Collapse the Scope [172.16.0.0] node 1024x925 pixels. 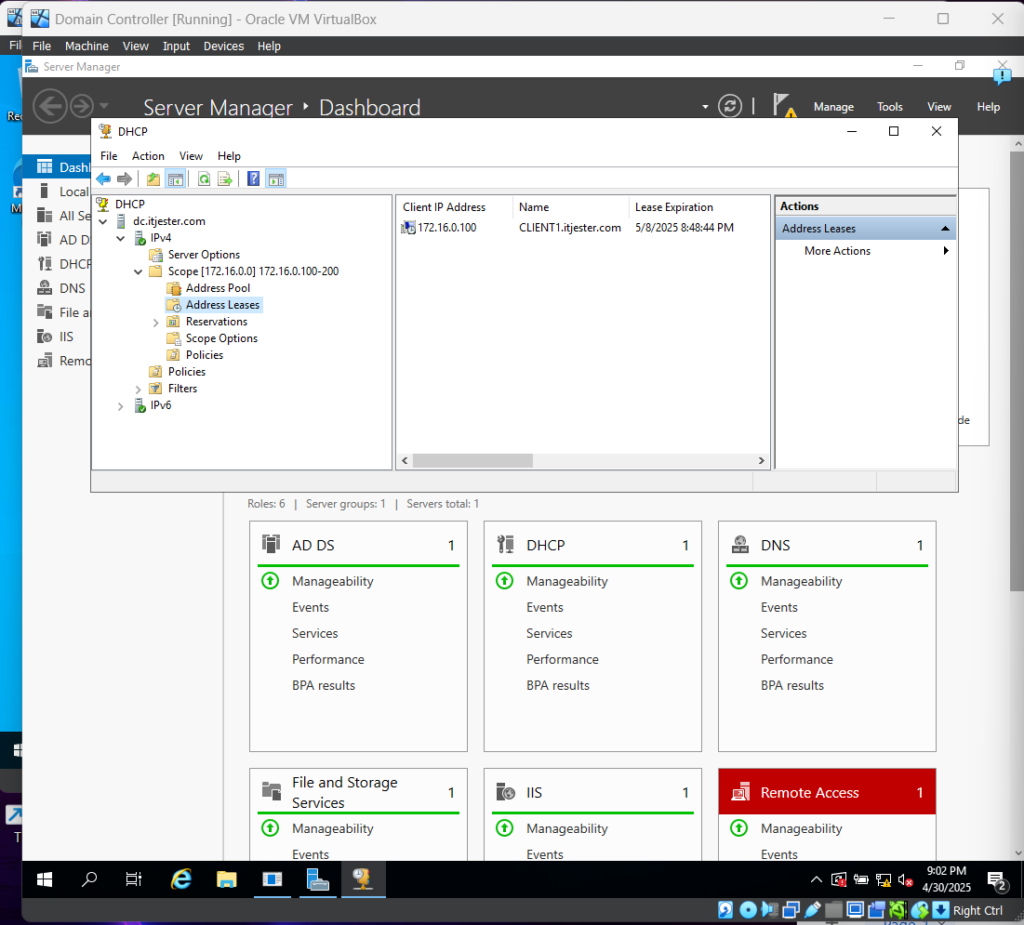click(138, 272)
